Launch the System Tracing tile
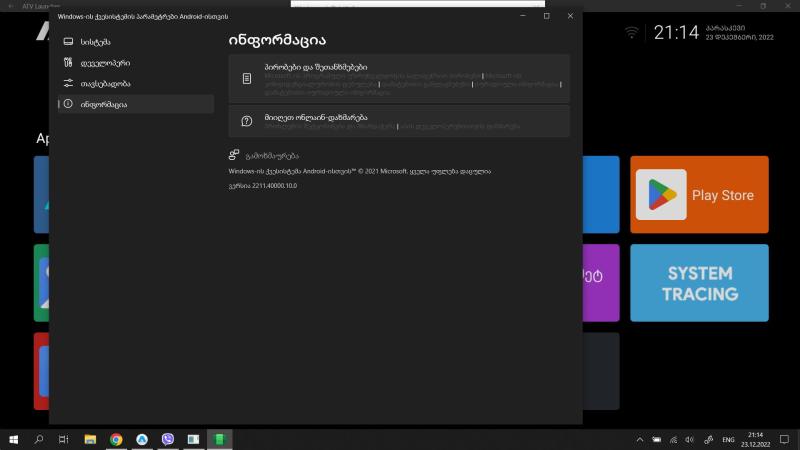 [701, 284]
